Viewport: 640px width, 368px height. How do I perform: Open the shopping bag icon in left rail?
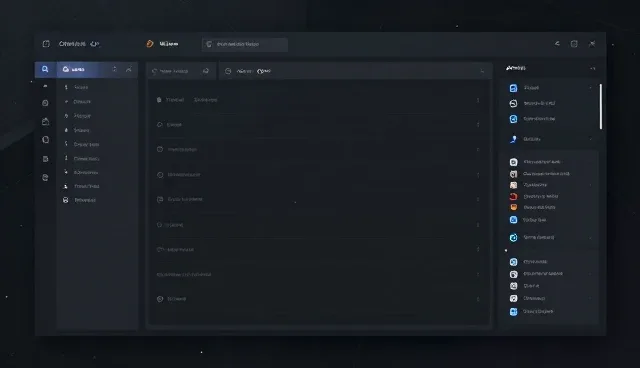tap(45, 121)
